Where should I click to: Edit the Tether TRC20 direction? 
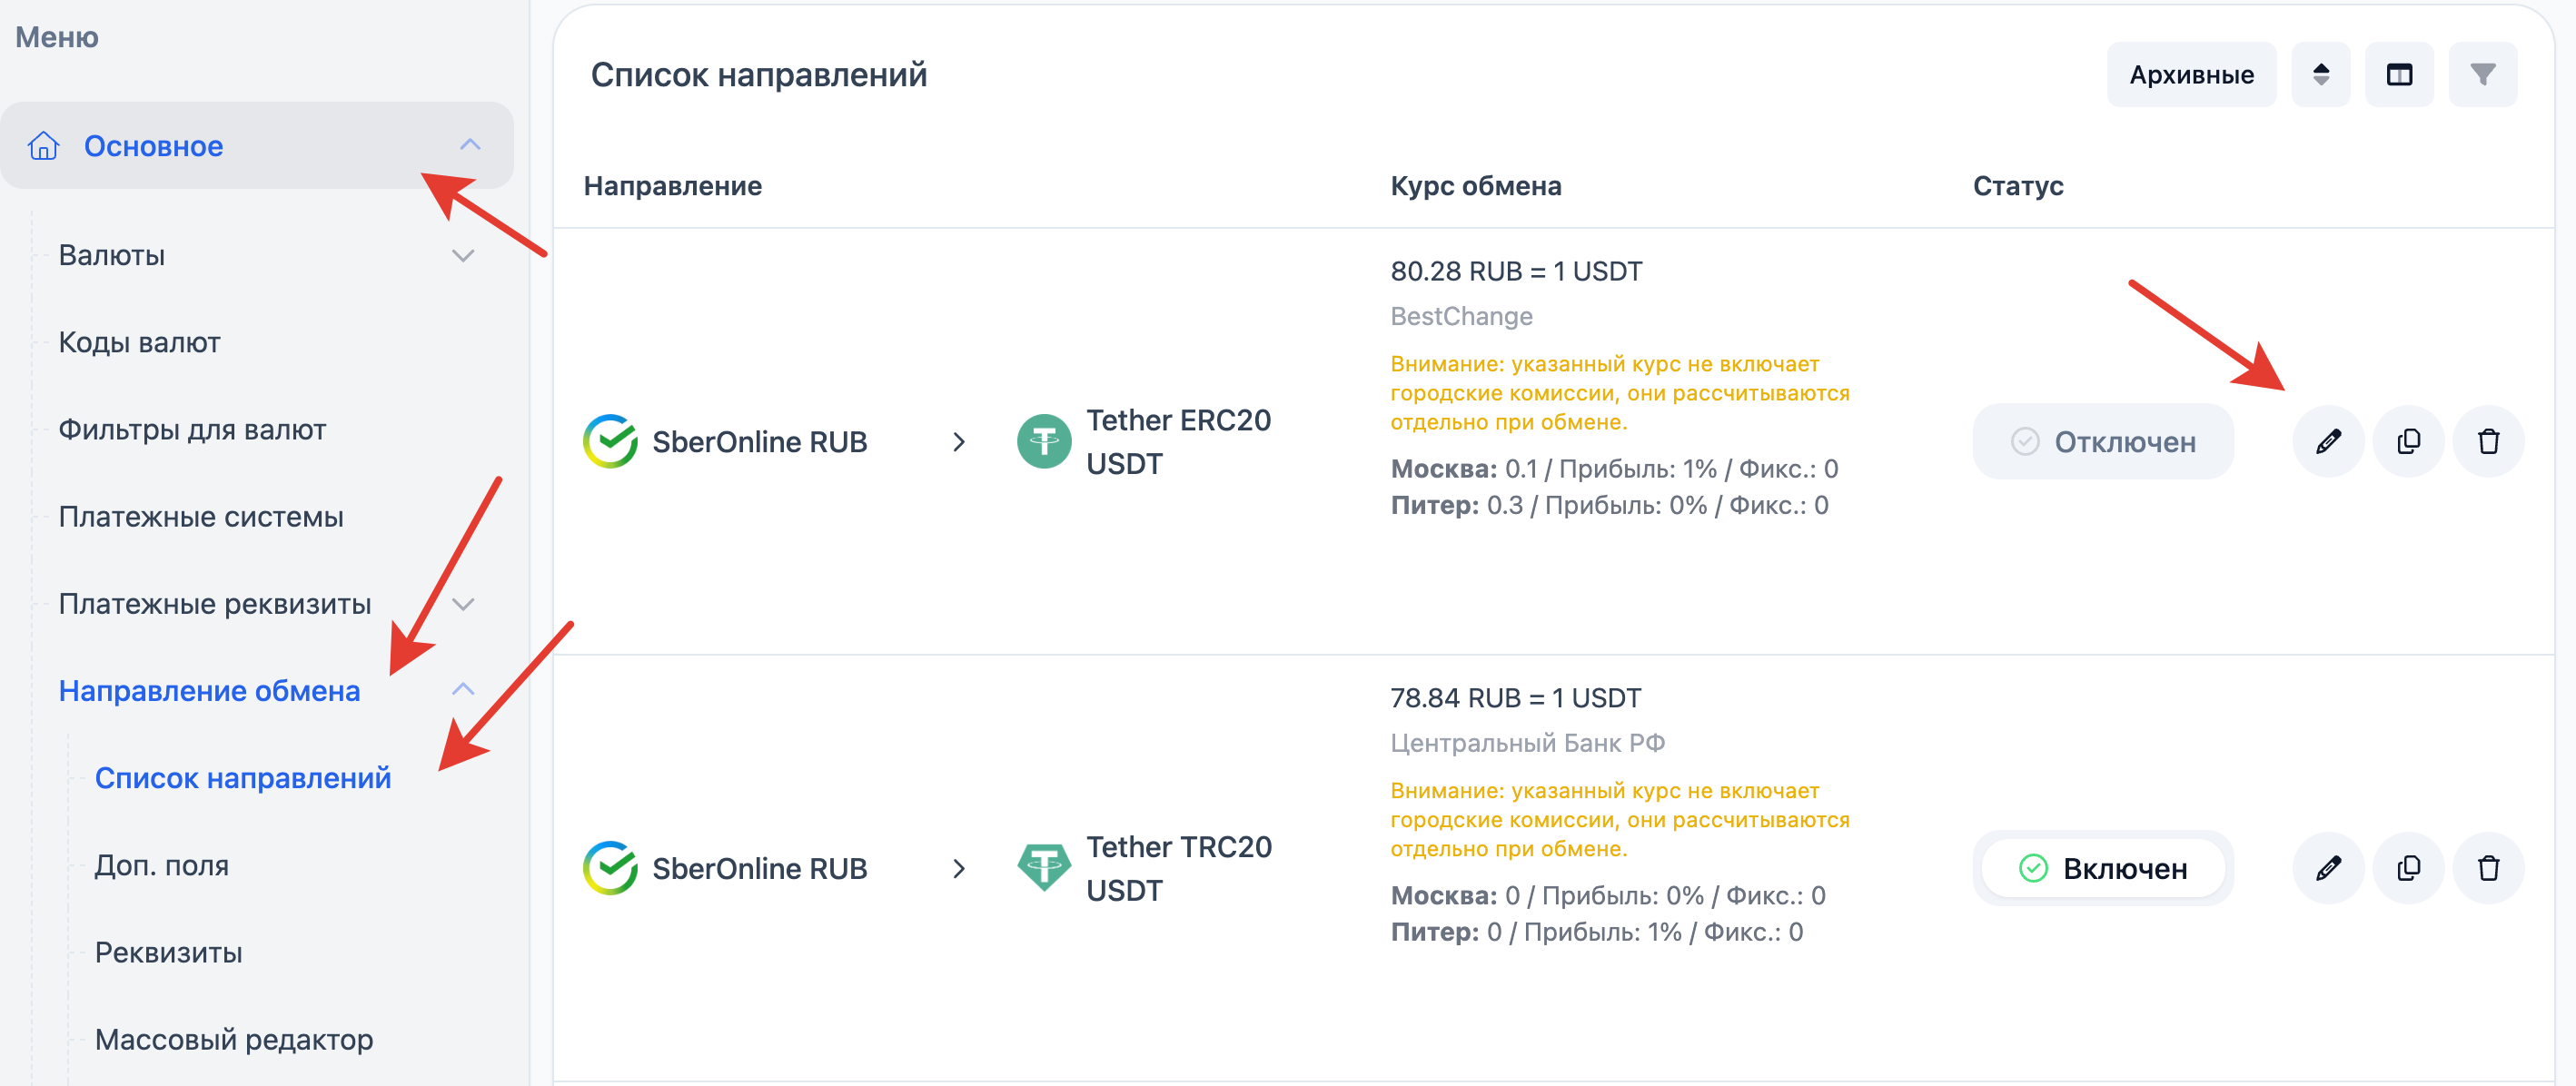(2327, 868)
